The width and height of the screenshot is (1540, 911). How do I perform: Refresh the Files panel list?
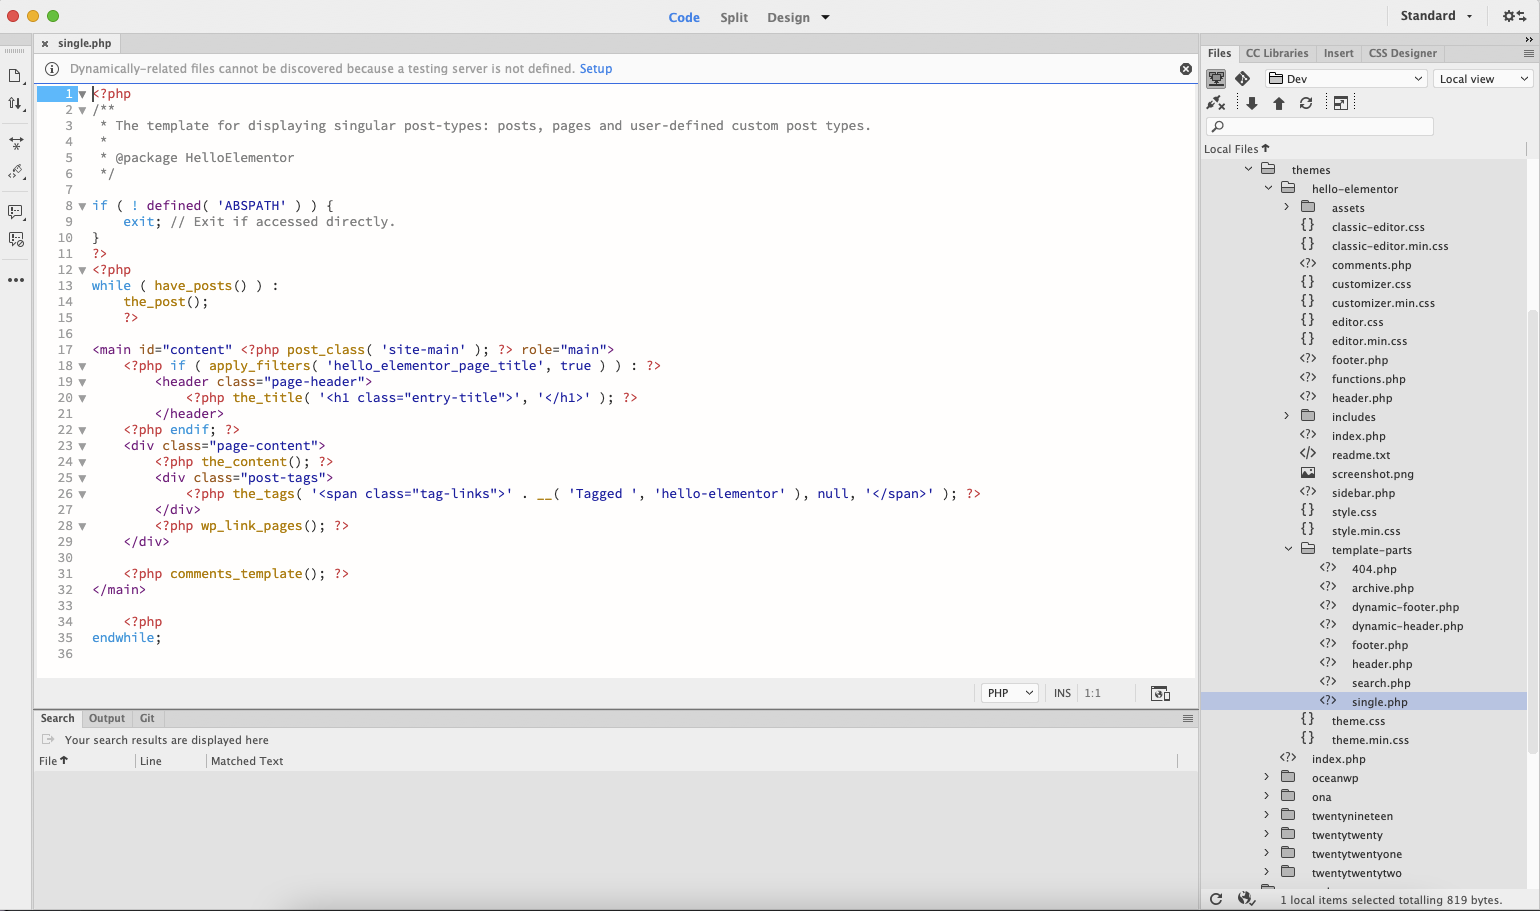(1306, 103)
